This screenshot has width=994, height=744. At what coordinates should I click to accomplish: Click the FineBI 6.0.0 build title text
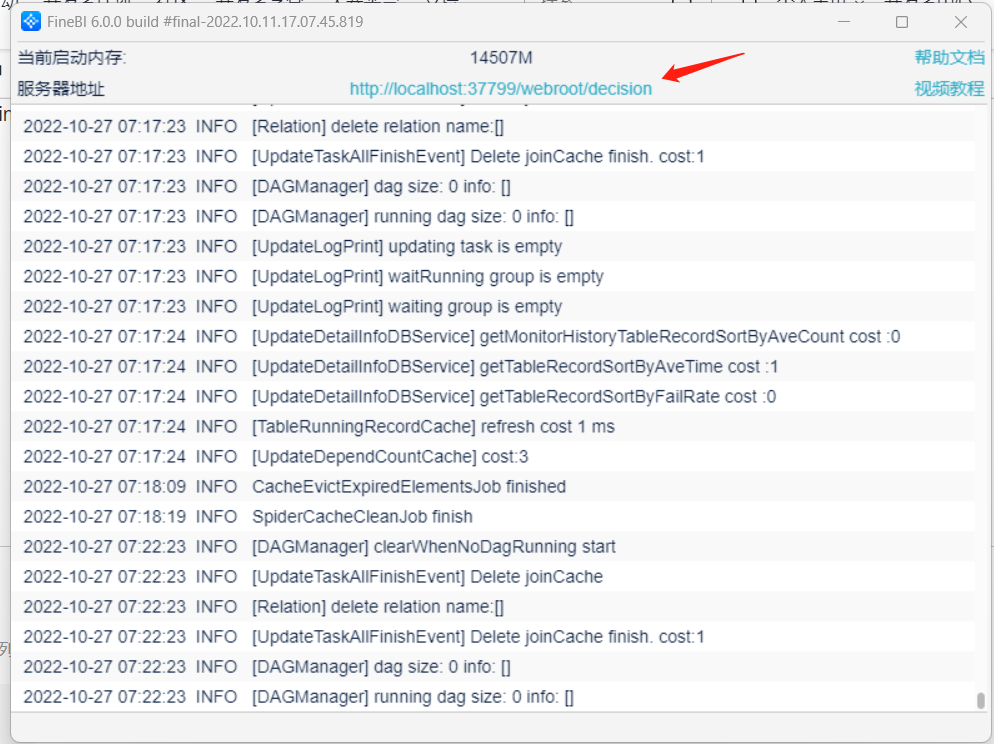[x=205, y=22]
